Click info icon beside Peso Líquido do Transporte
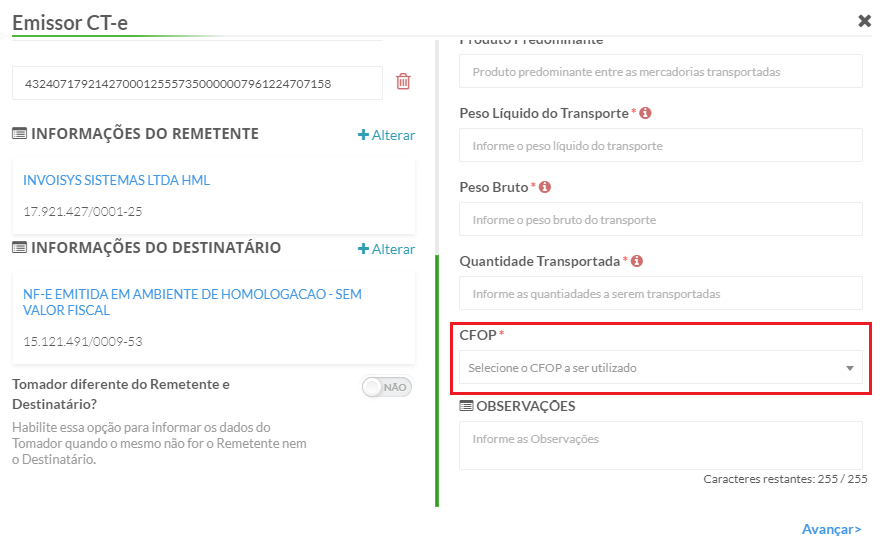The image size is (880, 549). (645, 113)
